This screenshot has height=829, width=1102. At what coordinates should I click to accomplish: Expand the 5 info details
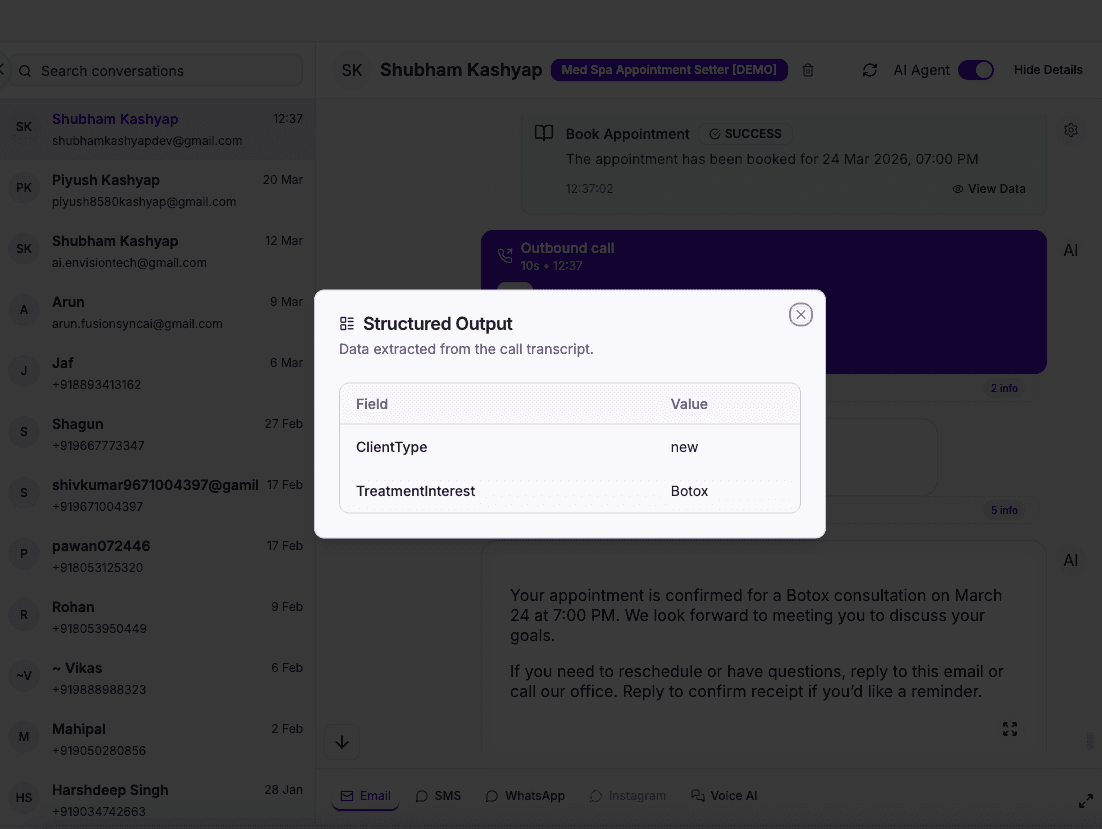[1004, 510]
